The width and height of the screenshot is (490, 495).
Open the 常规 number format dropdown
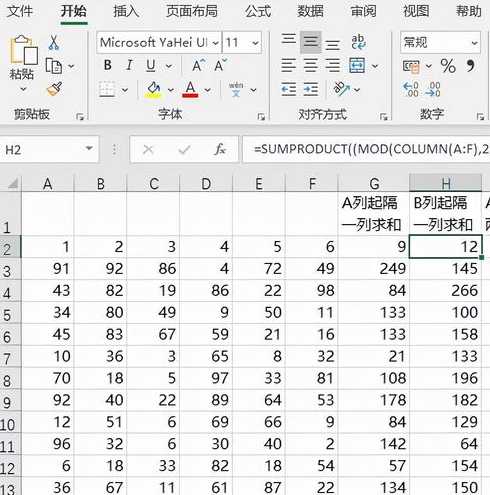click(x=474, y=43)
